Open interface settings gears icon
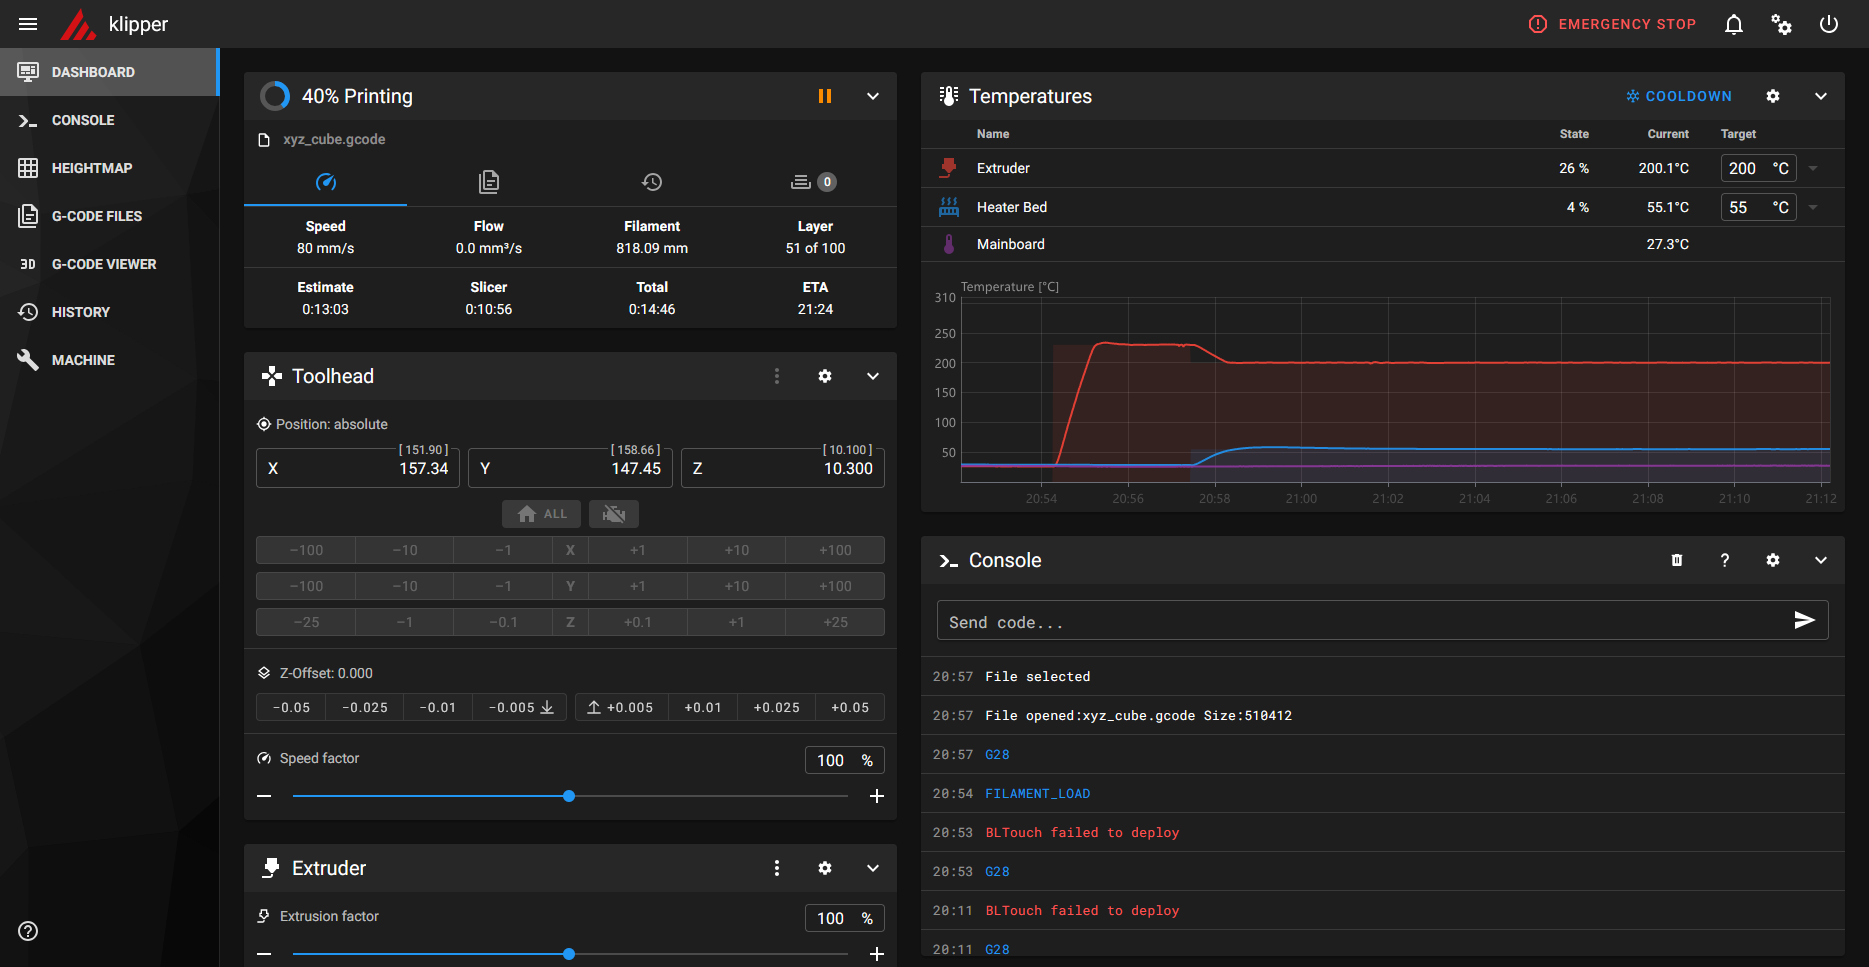The image size is (1869, 967). 1781,24
